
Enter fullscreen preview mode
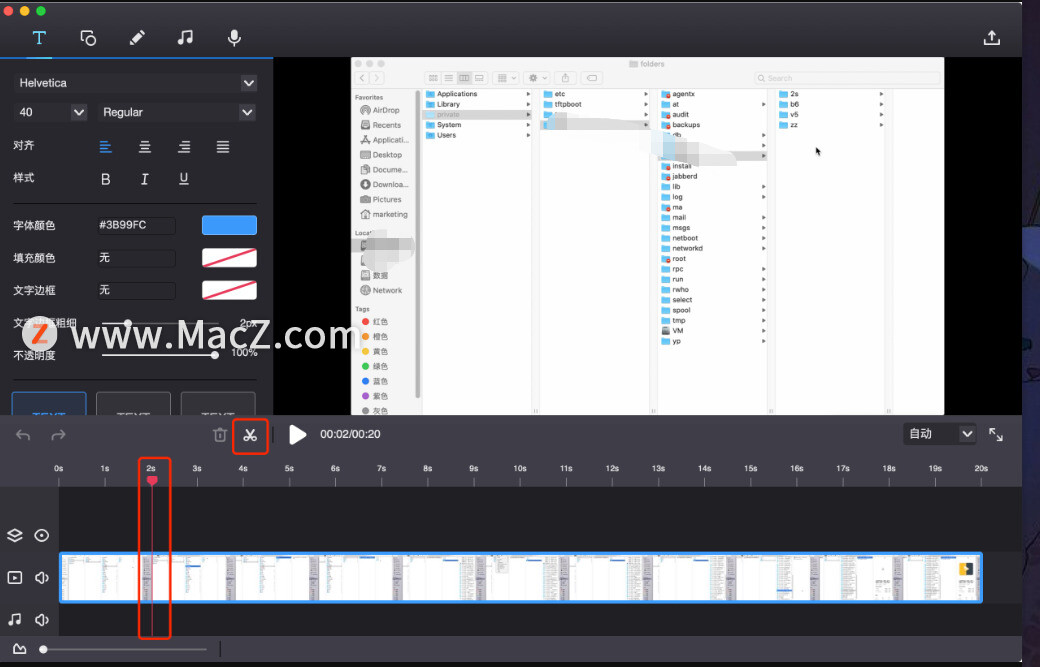[996, 434]
